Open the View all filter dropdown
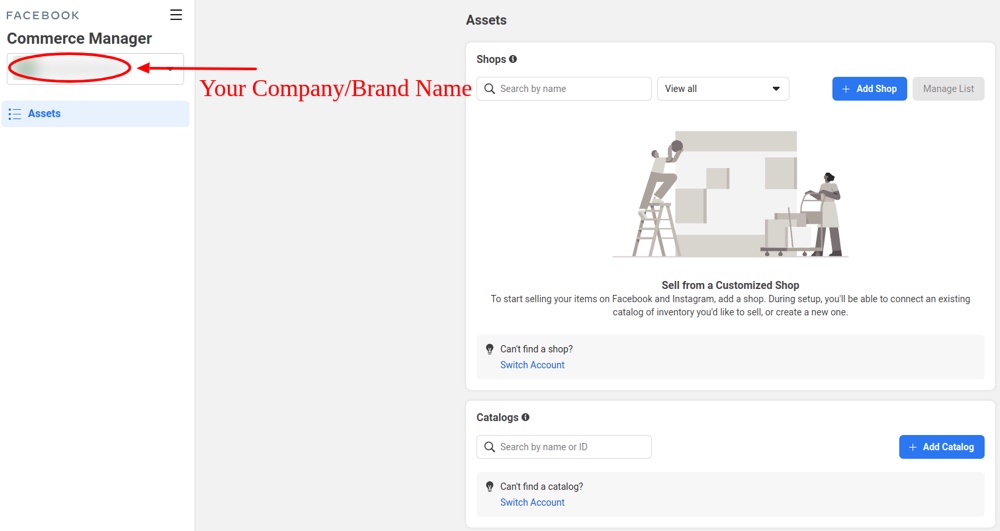This screenshot has width=1000, height=531. click(x=722, y=89)
